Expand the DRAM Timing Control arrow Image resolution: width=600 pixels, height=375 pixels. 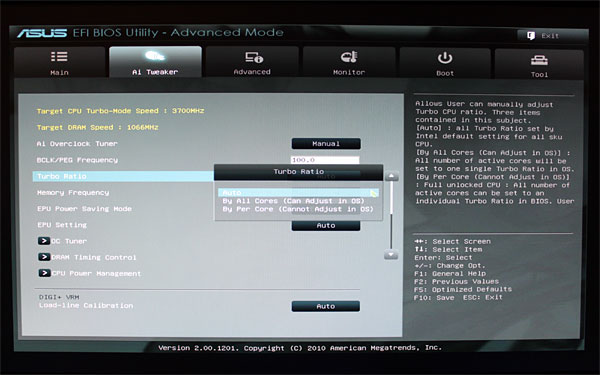point(44,257)
